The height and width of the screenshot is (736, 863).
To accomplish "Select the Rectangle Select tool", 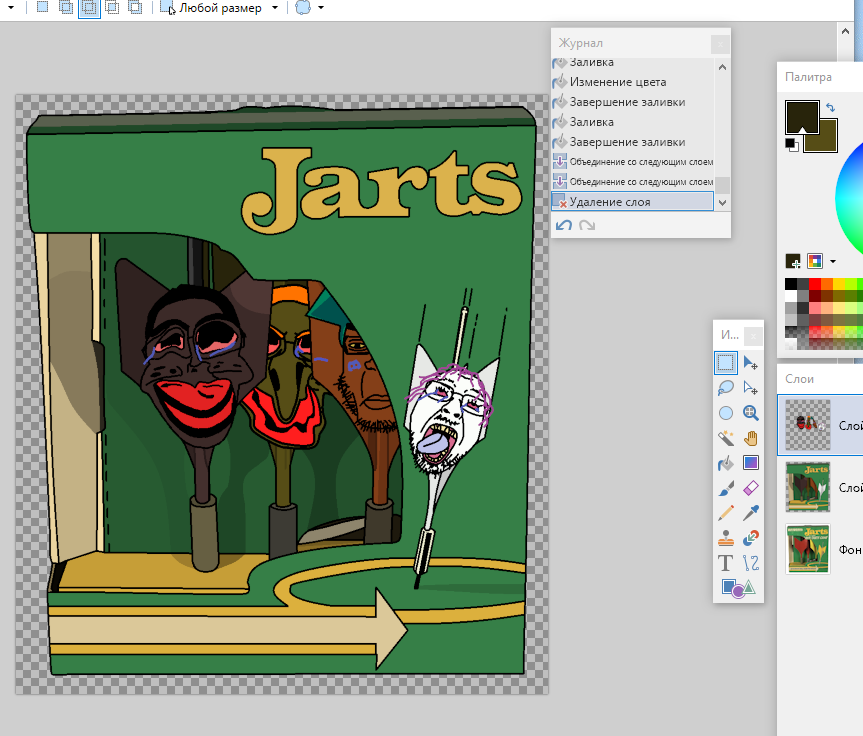I will 726,362.
